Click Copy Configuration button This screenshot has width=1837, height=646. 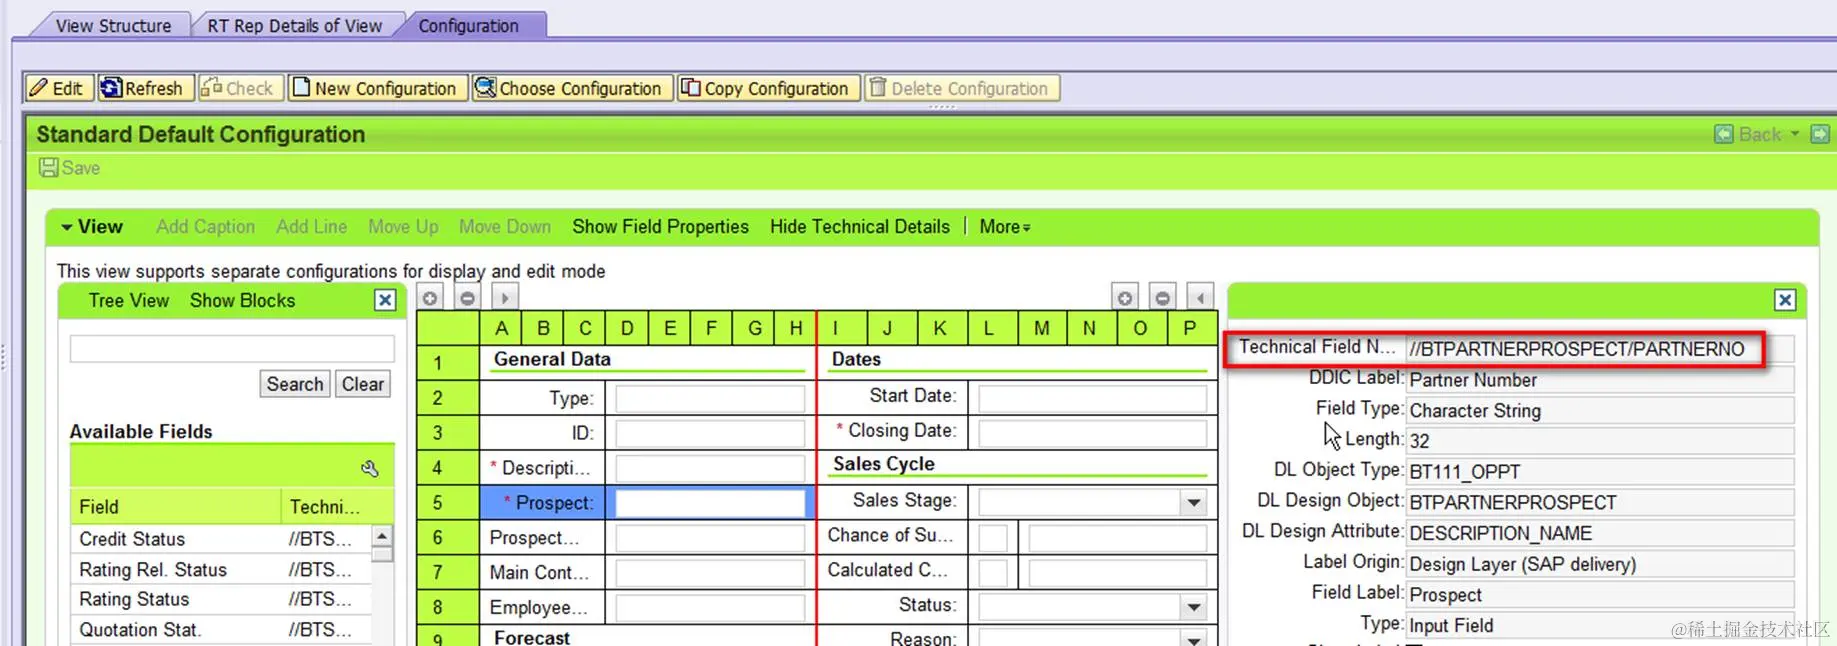(767, 88)
